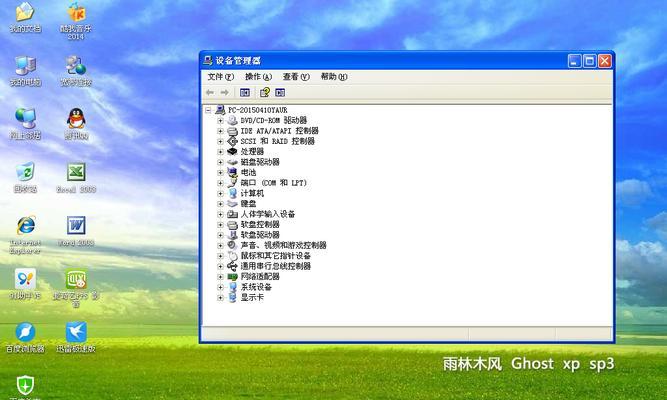Select the 网络适配器 tree row label

tap(260, 277)
